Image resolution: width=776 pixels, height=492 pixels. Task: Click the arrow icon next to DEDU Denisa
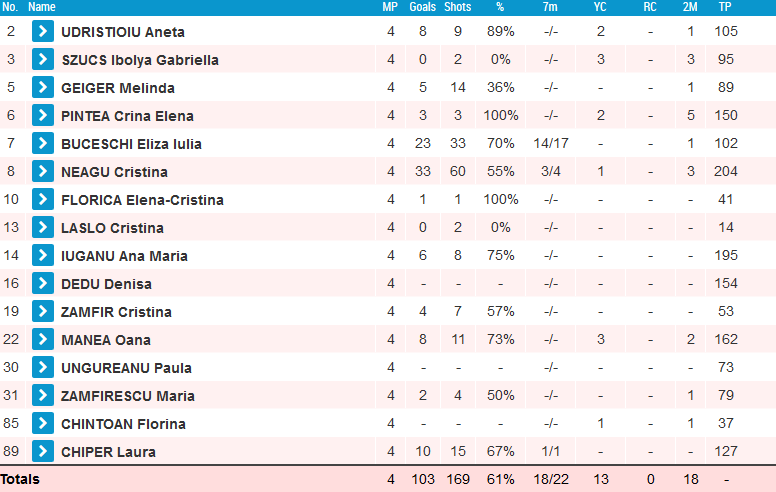[x=43, y=283]
